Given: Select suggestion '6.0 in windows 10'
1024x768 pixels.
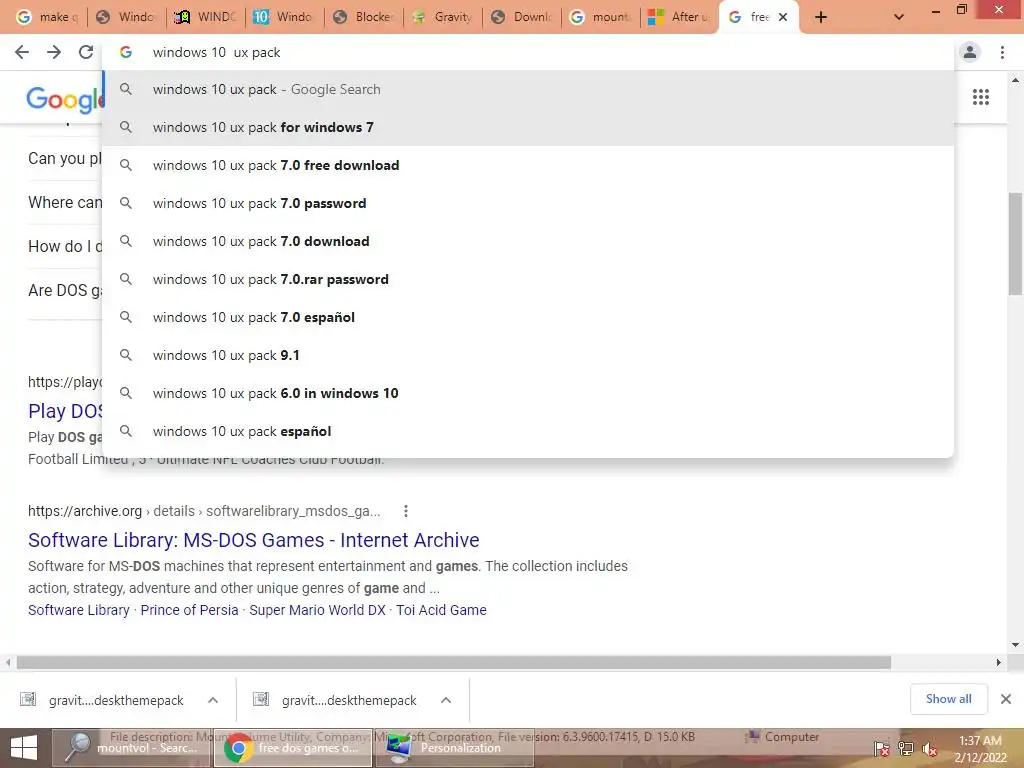Looking at the screenshot, I should coord(528,393).
